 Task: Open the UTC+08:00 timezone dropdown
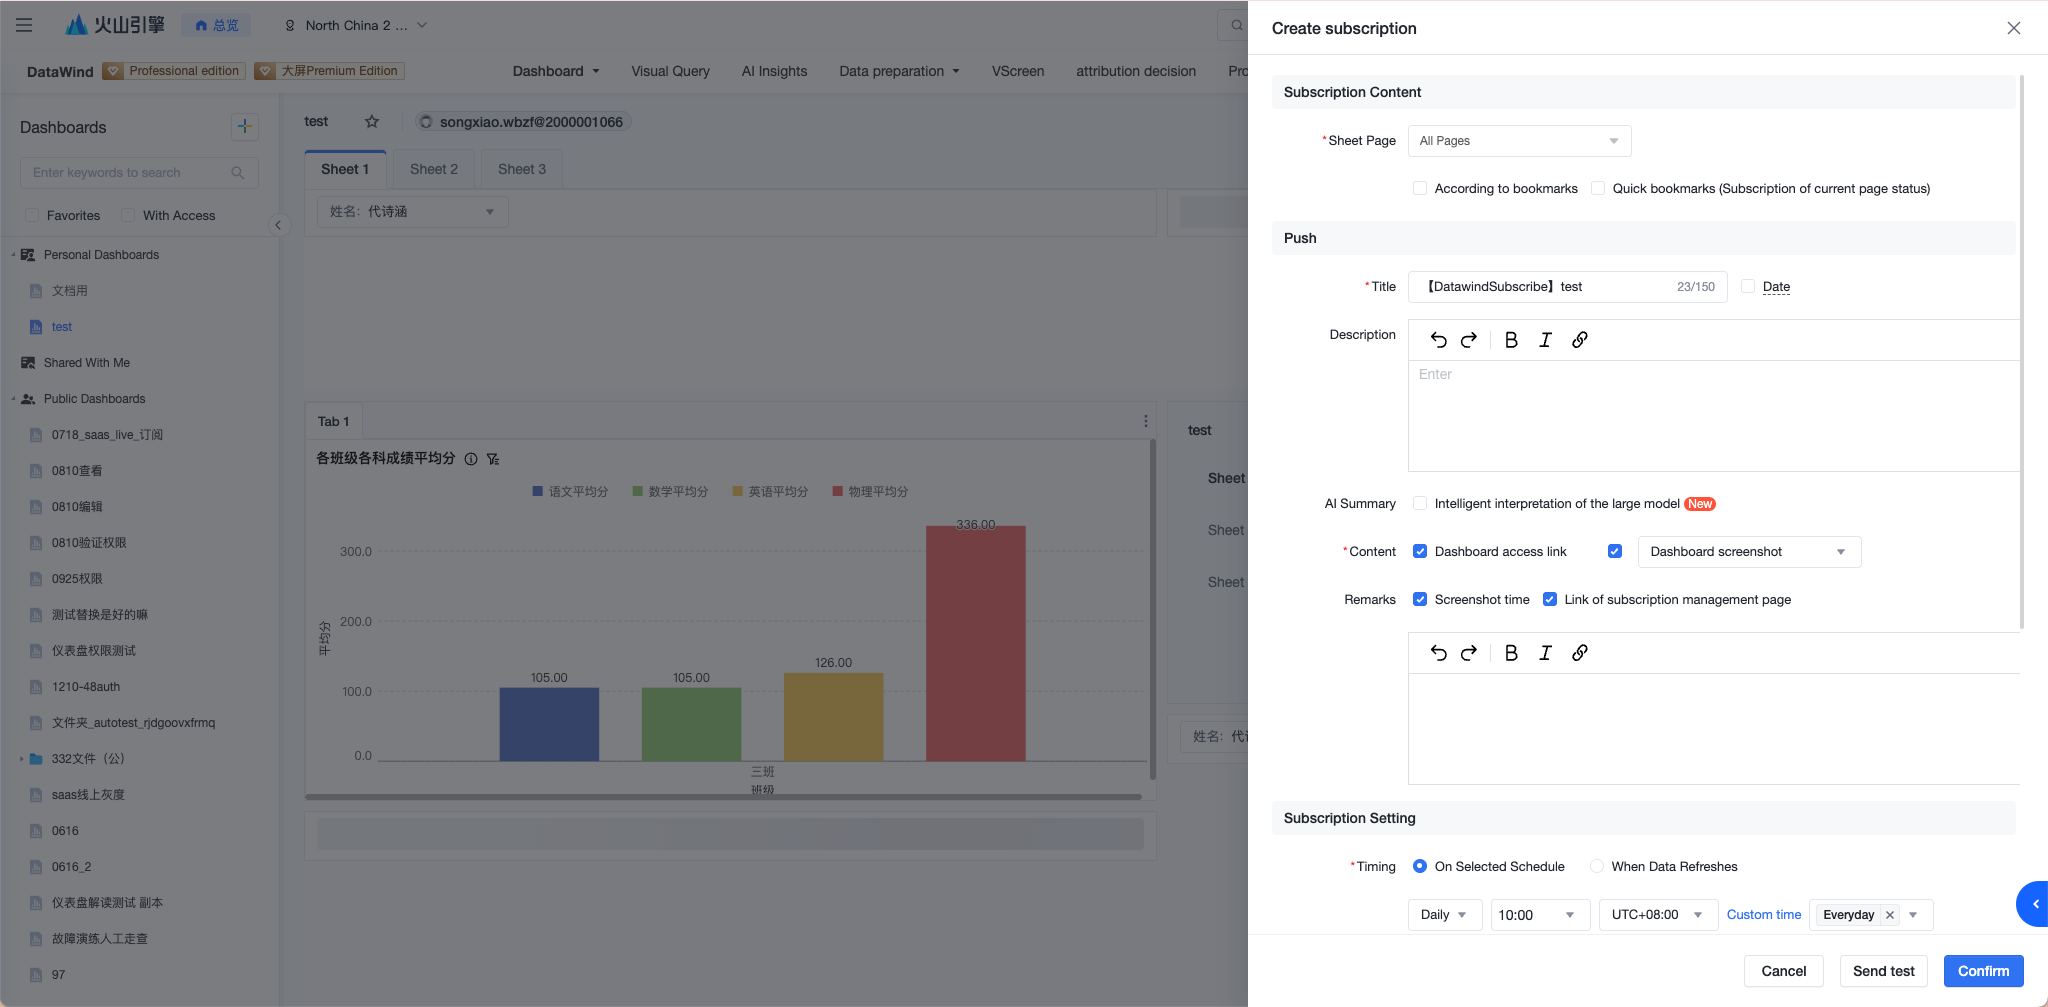[1657, 915]
